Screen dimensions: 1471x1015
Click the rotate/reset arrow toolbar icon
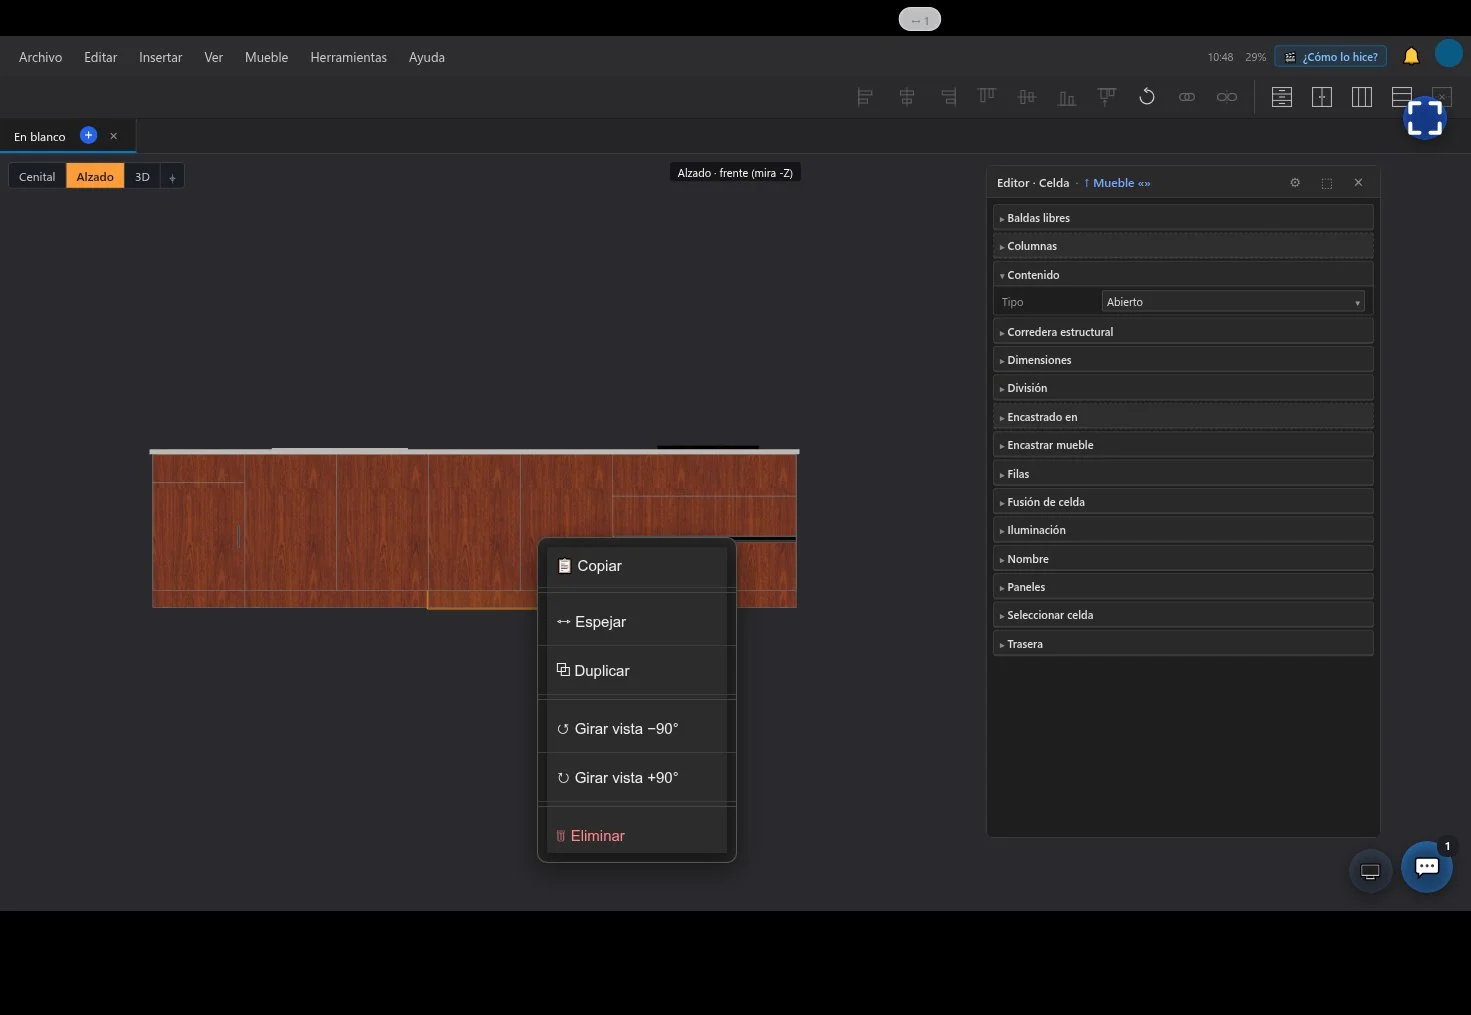(x=1147, y=97)
